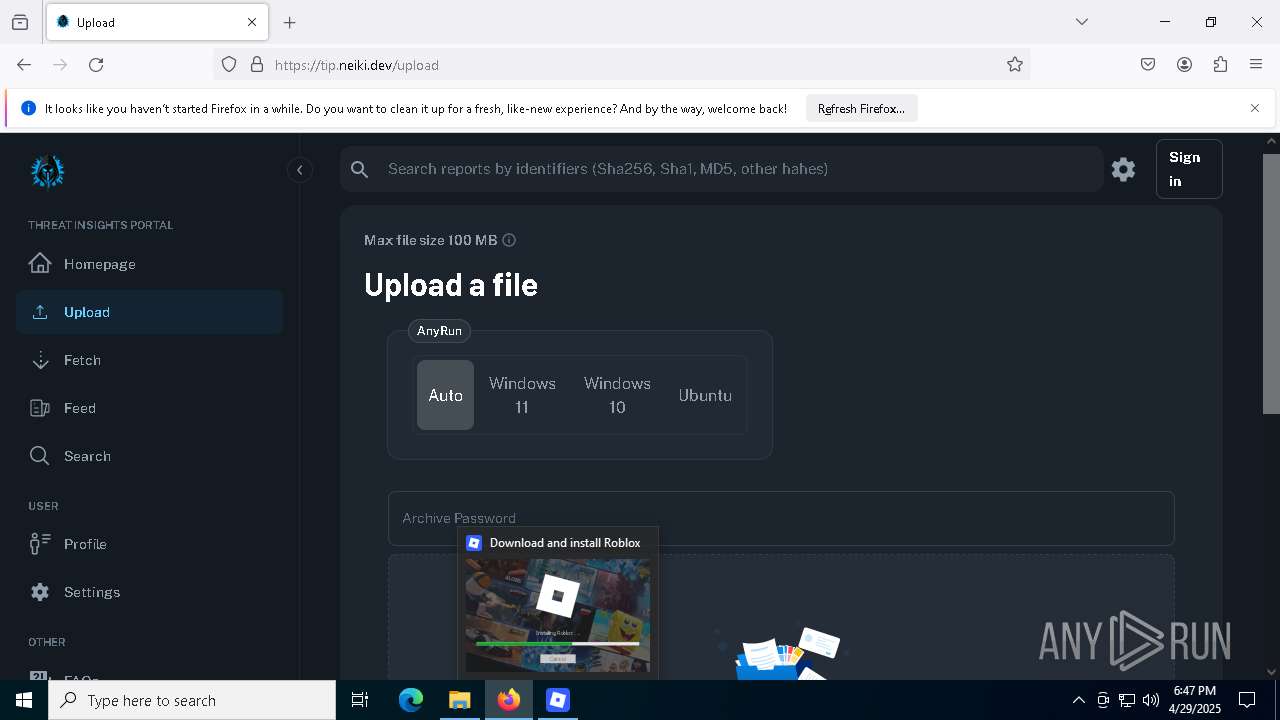The image size is (1280, 720).
Task: Show hidden system tray icons
Action: (x=1078, y=700)
